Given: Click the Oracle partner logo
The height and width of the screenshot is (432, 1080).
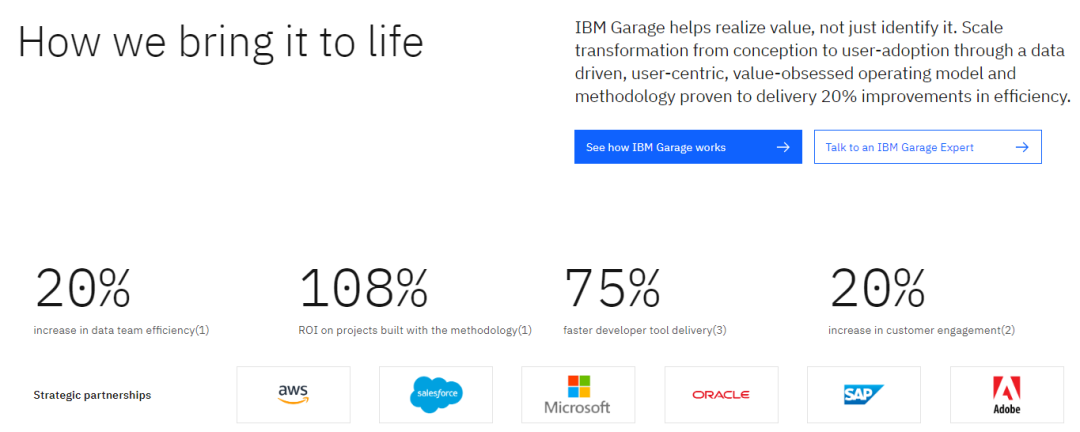Looking at the screenshot, I should pyautogui.click(x=721, y=395).
